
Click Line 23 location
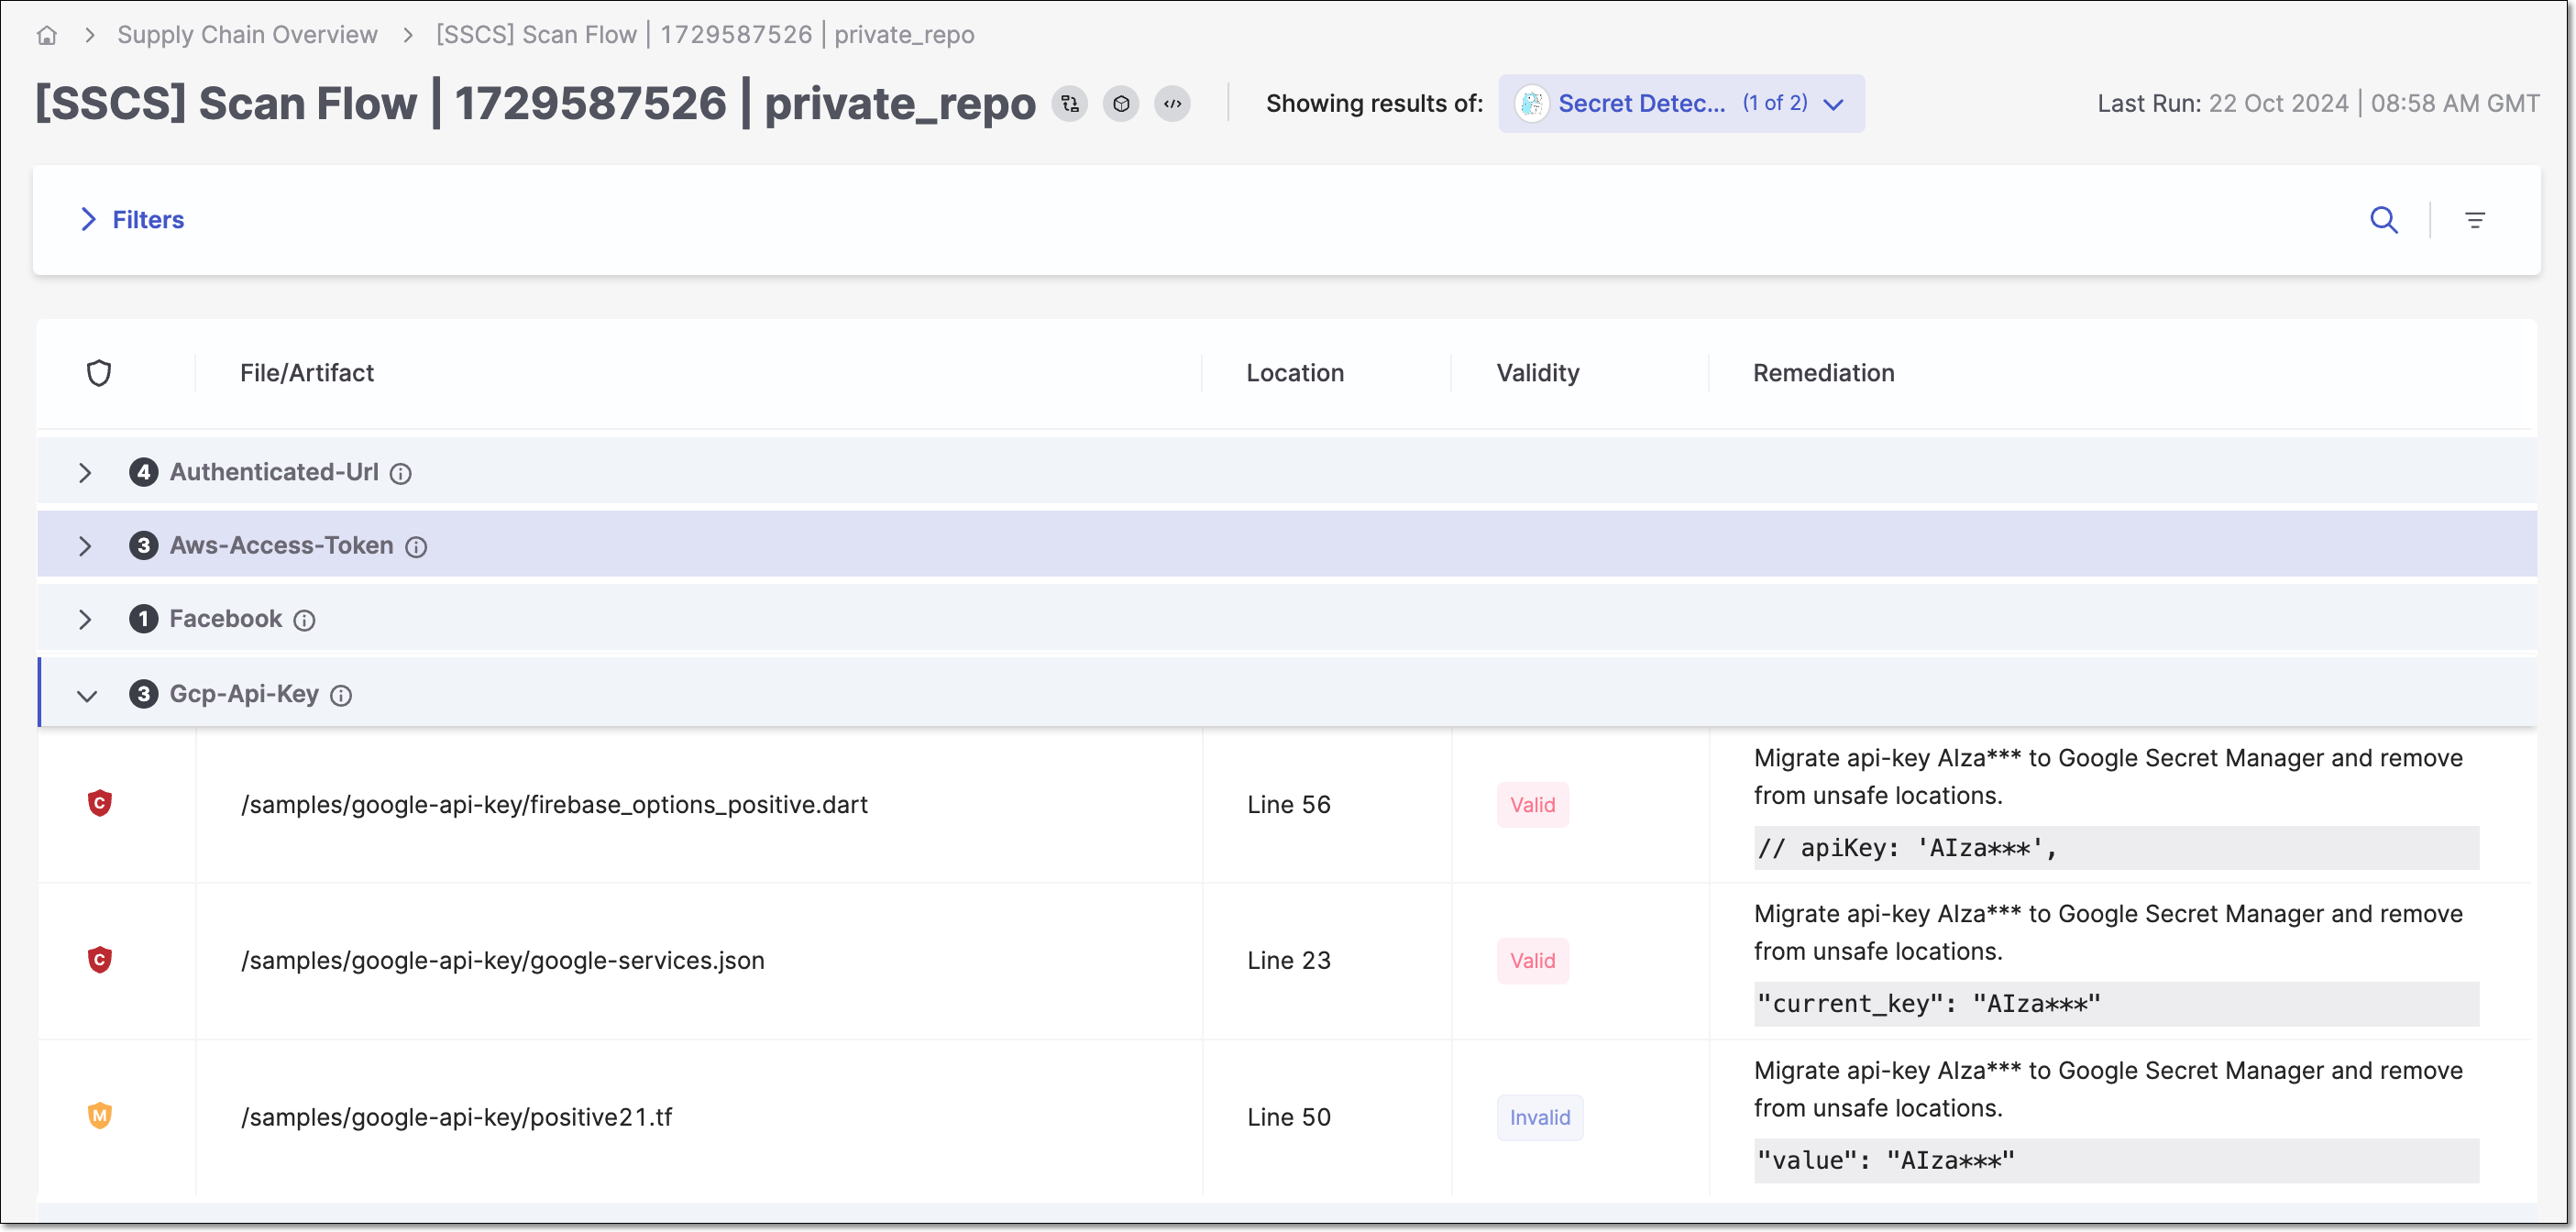pyautogui.click(x=1288, y=960)
